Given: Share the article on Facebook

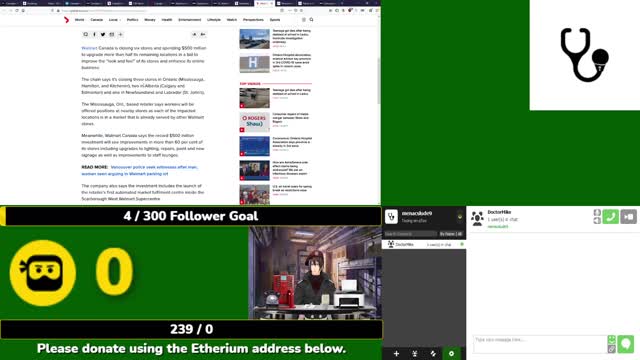Looking at the screenshot, I should tap(94, 35).
